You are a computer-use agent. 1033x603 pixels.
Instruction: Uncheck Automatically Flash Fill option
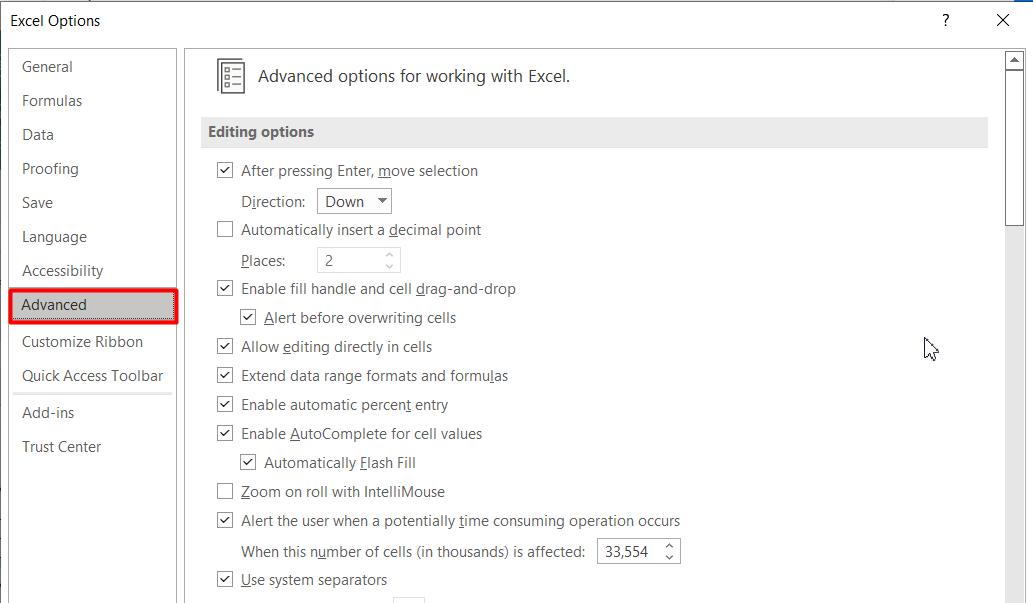pyautogui.click(x=248, y=463)
